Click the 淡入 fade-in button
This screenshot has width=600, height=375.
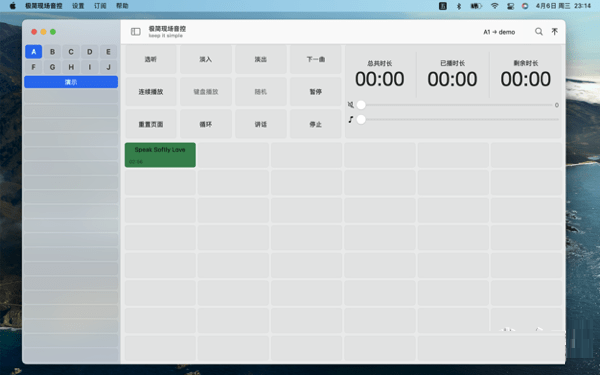[x=206, y=59]
